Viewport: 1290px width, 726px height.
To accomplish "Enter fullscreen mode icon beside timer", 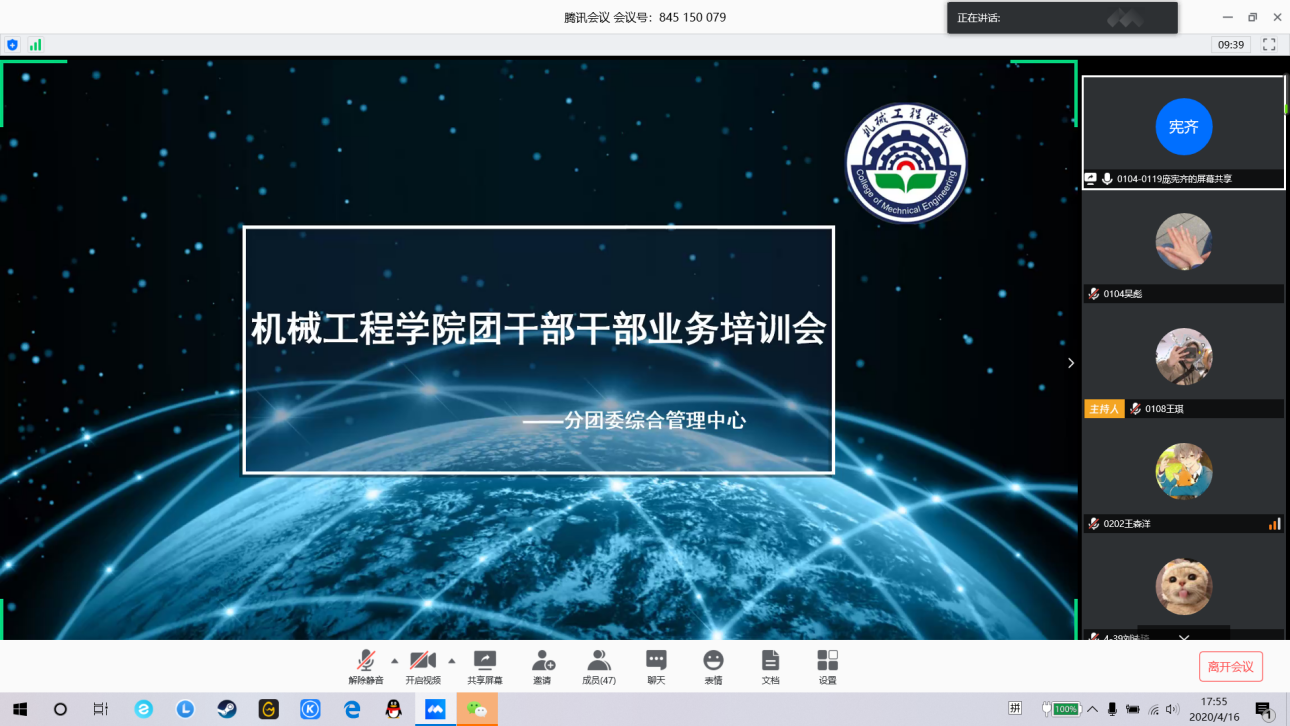I will (x=1269, y=44).
